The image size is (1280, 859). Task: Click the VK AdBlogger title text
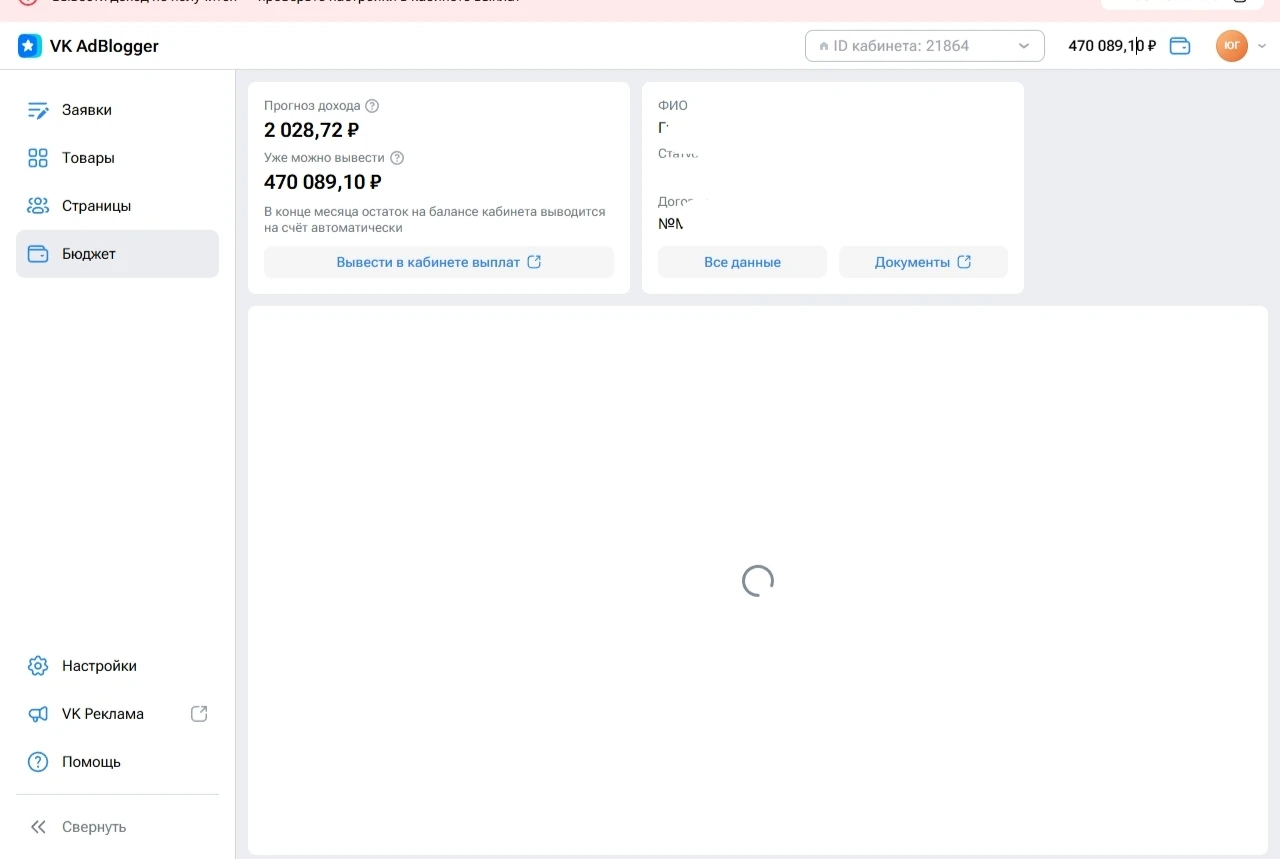(x=104, y=46)
